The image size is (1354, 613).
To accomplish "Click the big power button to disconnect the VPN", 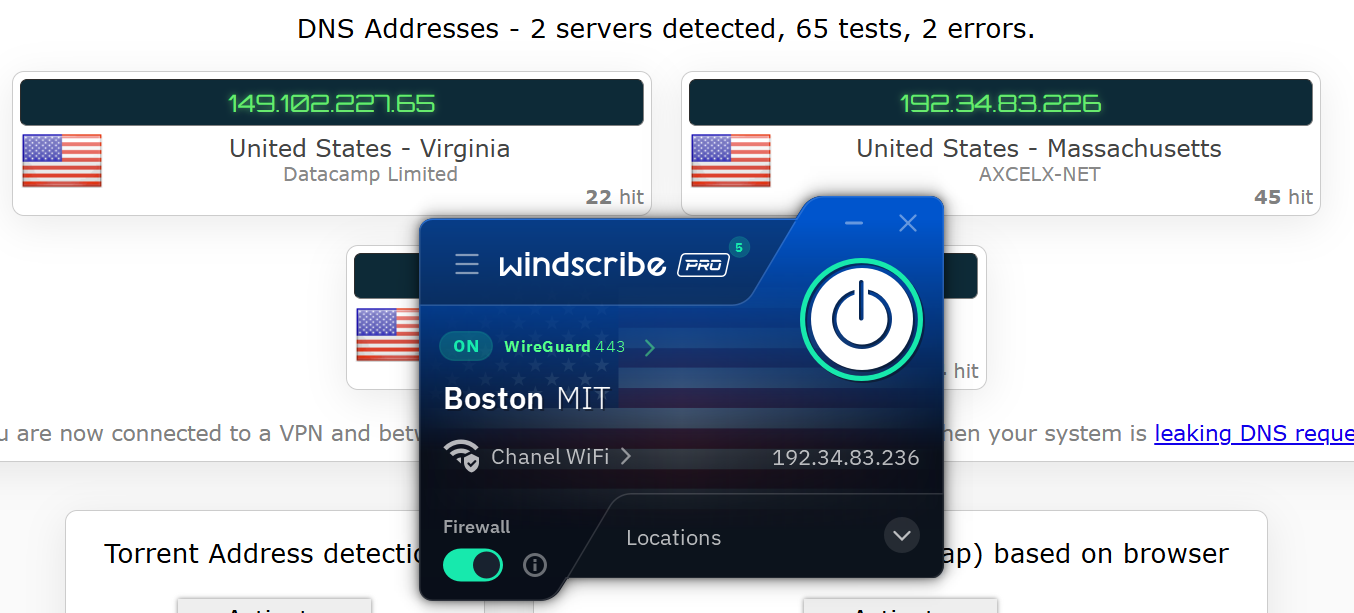I will 861,319.
